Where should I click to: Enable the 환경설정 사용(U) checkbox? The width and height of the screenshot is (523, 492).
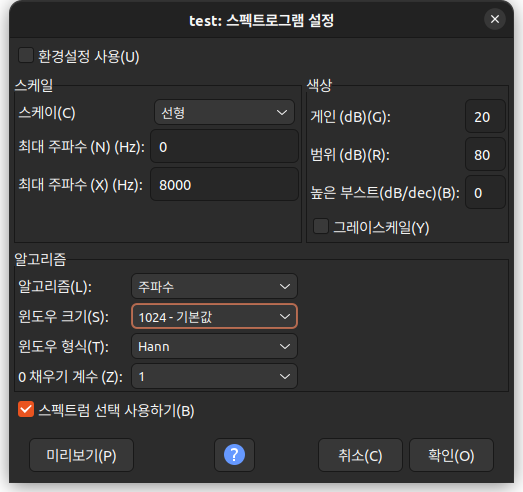click(x=26, y=55)
